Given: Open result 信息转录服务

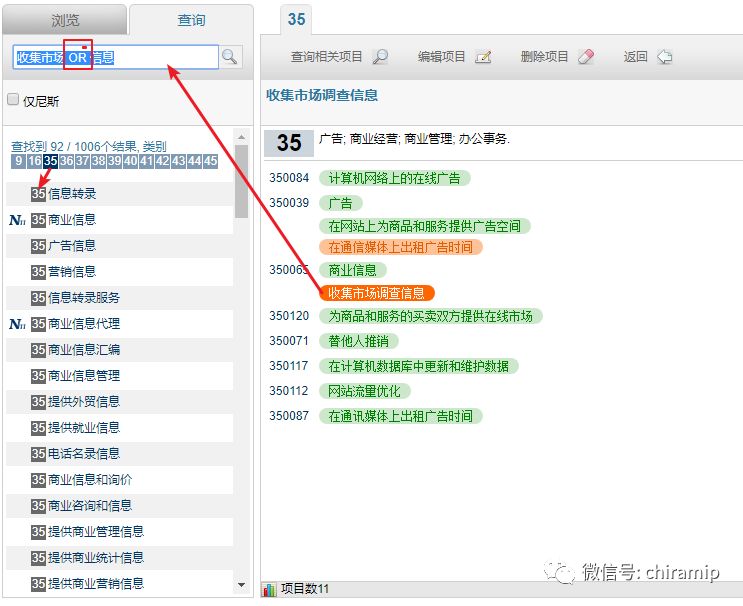Looking at the screenshot, I should (84, 298).
